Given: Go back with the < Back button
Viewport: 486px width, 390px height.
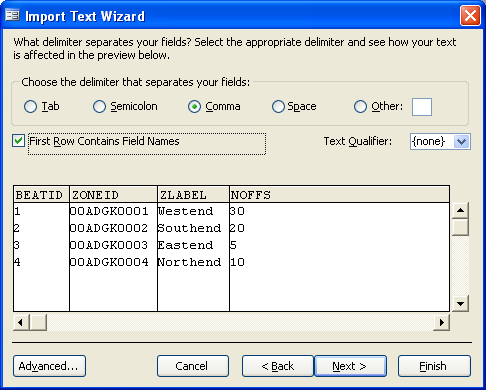Looking at the screenshot, I should click(278, 366).
